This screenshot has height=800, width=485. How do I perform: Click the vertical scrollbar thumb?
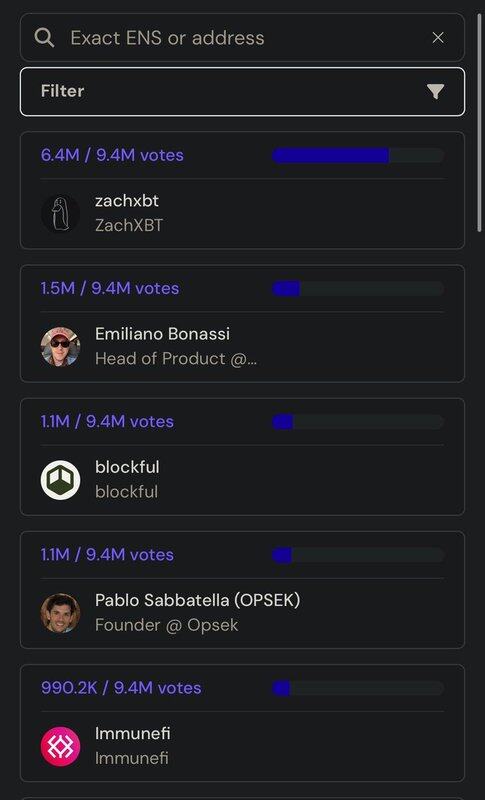479,122
